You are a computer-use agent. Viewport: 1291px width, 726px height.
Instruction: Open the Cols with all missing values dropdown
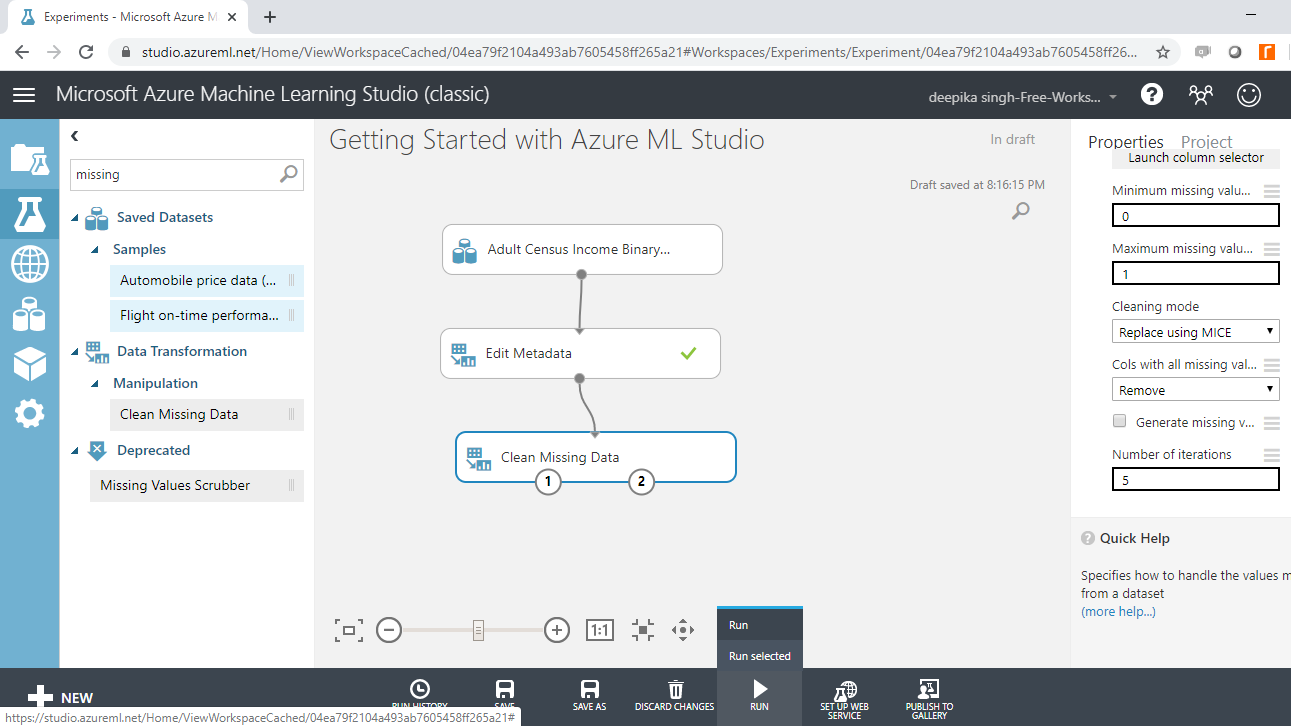click(1195, 390)
